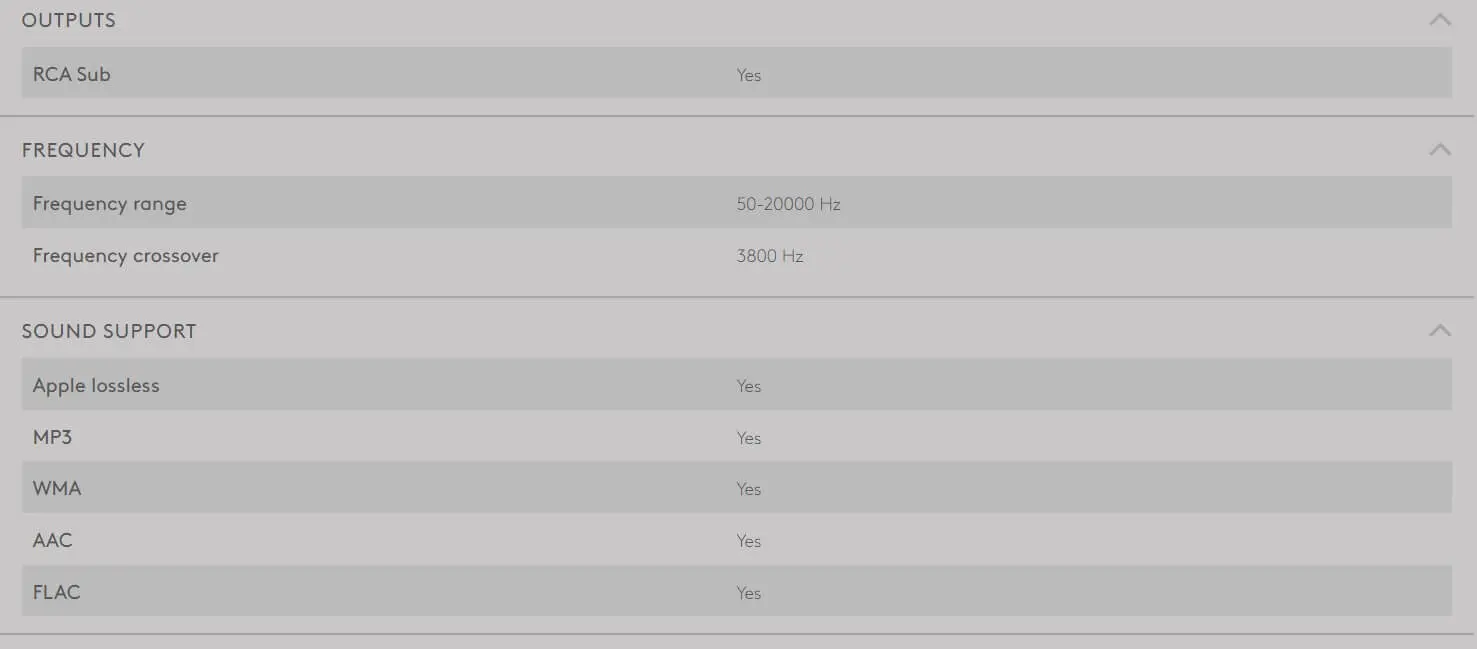Collapse the Sound Support section chevron
Screen dimensions: 1477x649
1440,330
